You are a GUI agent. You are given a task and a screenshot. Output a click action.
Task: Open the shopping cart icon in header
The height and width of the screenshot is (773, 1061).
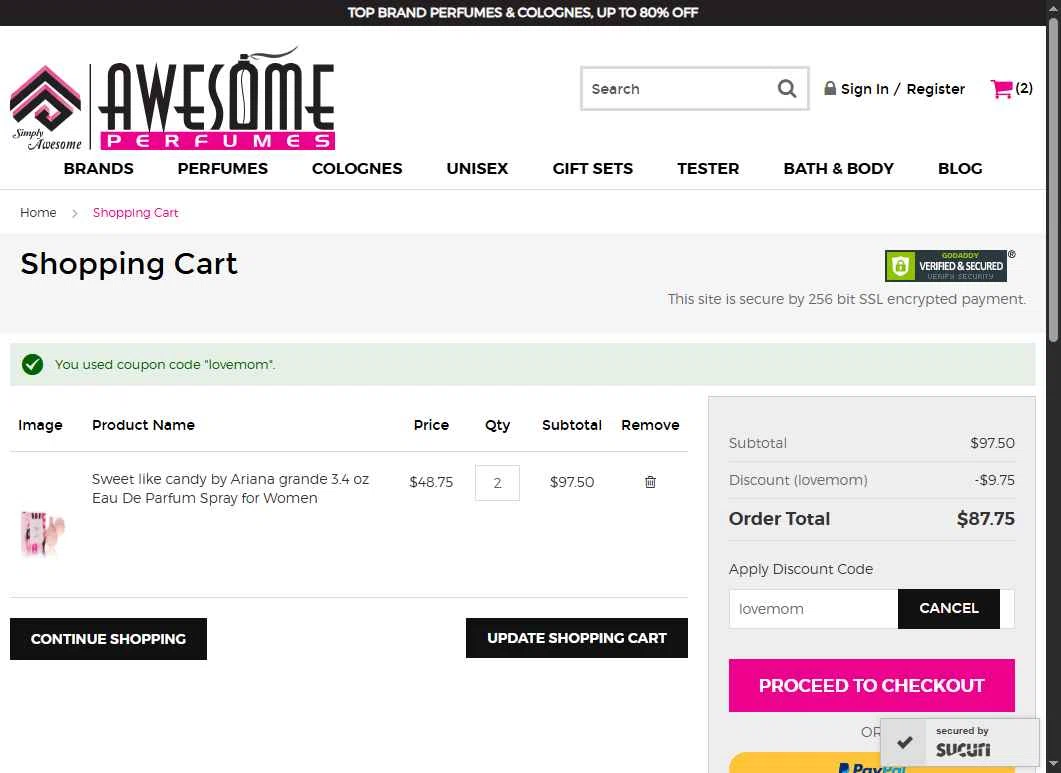(x=1001, y=89)
